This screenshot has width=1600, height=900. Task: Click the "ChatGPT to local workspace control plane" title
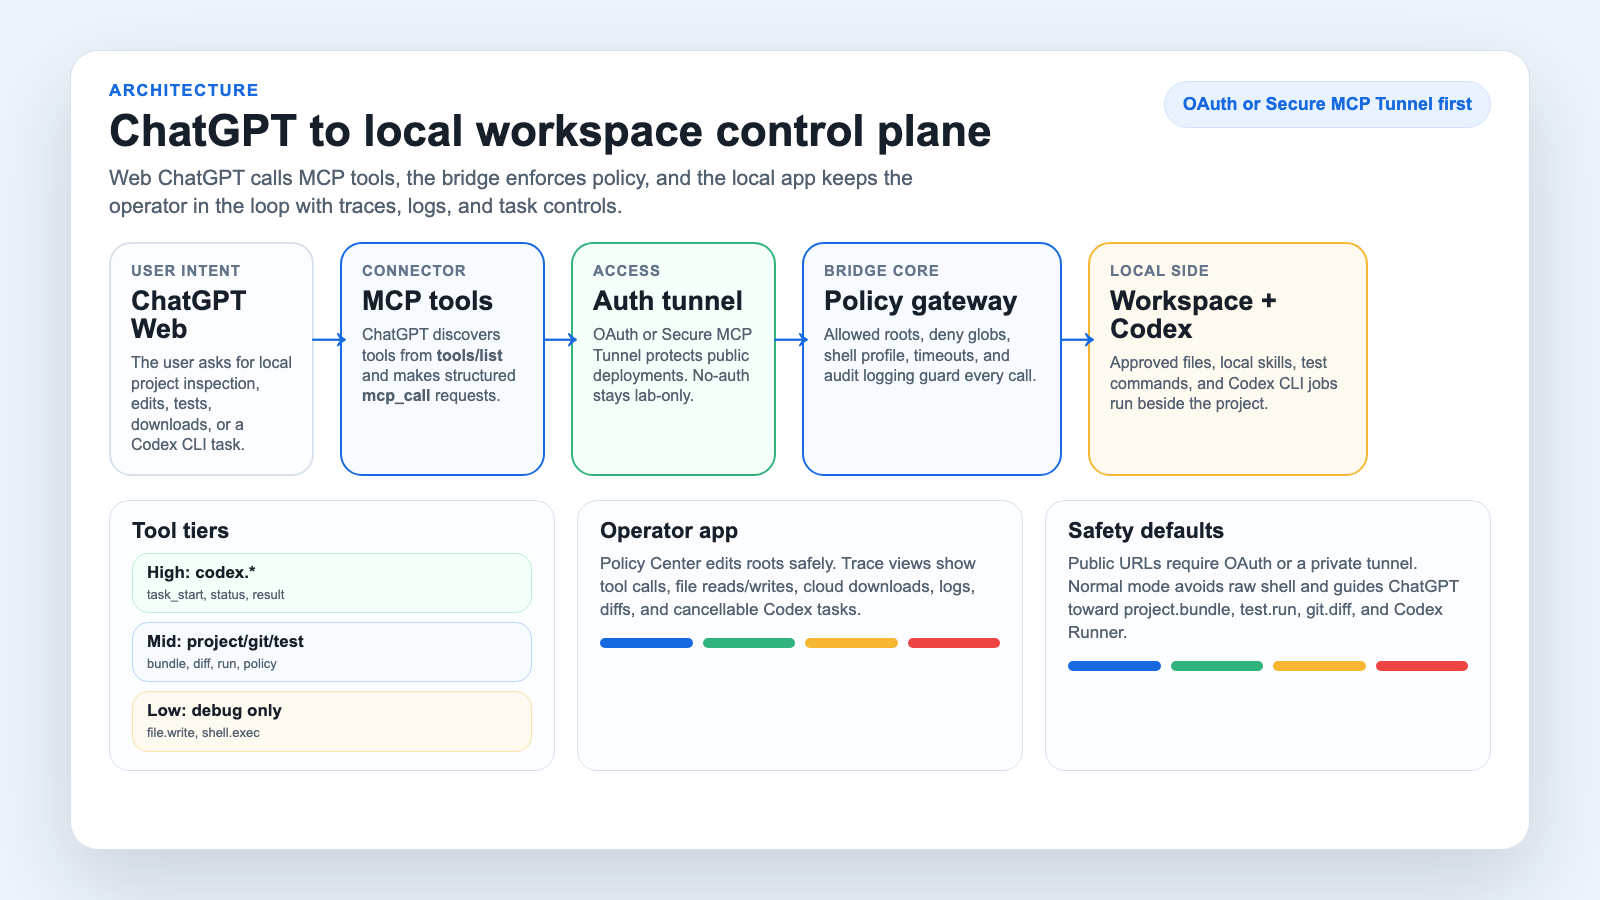point(550,131)
